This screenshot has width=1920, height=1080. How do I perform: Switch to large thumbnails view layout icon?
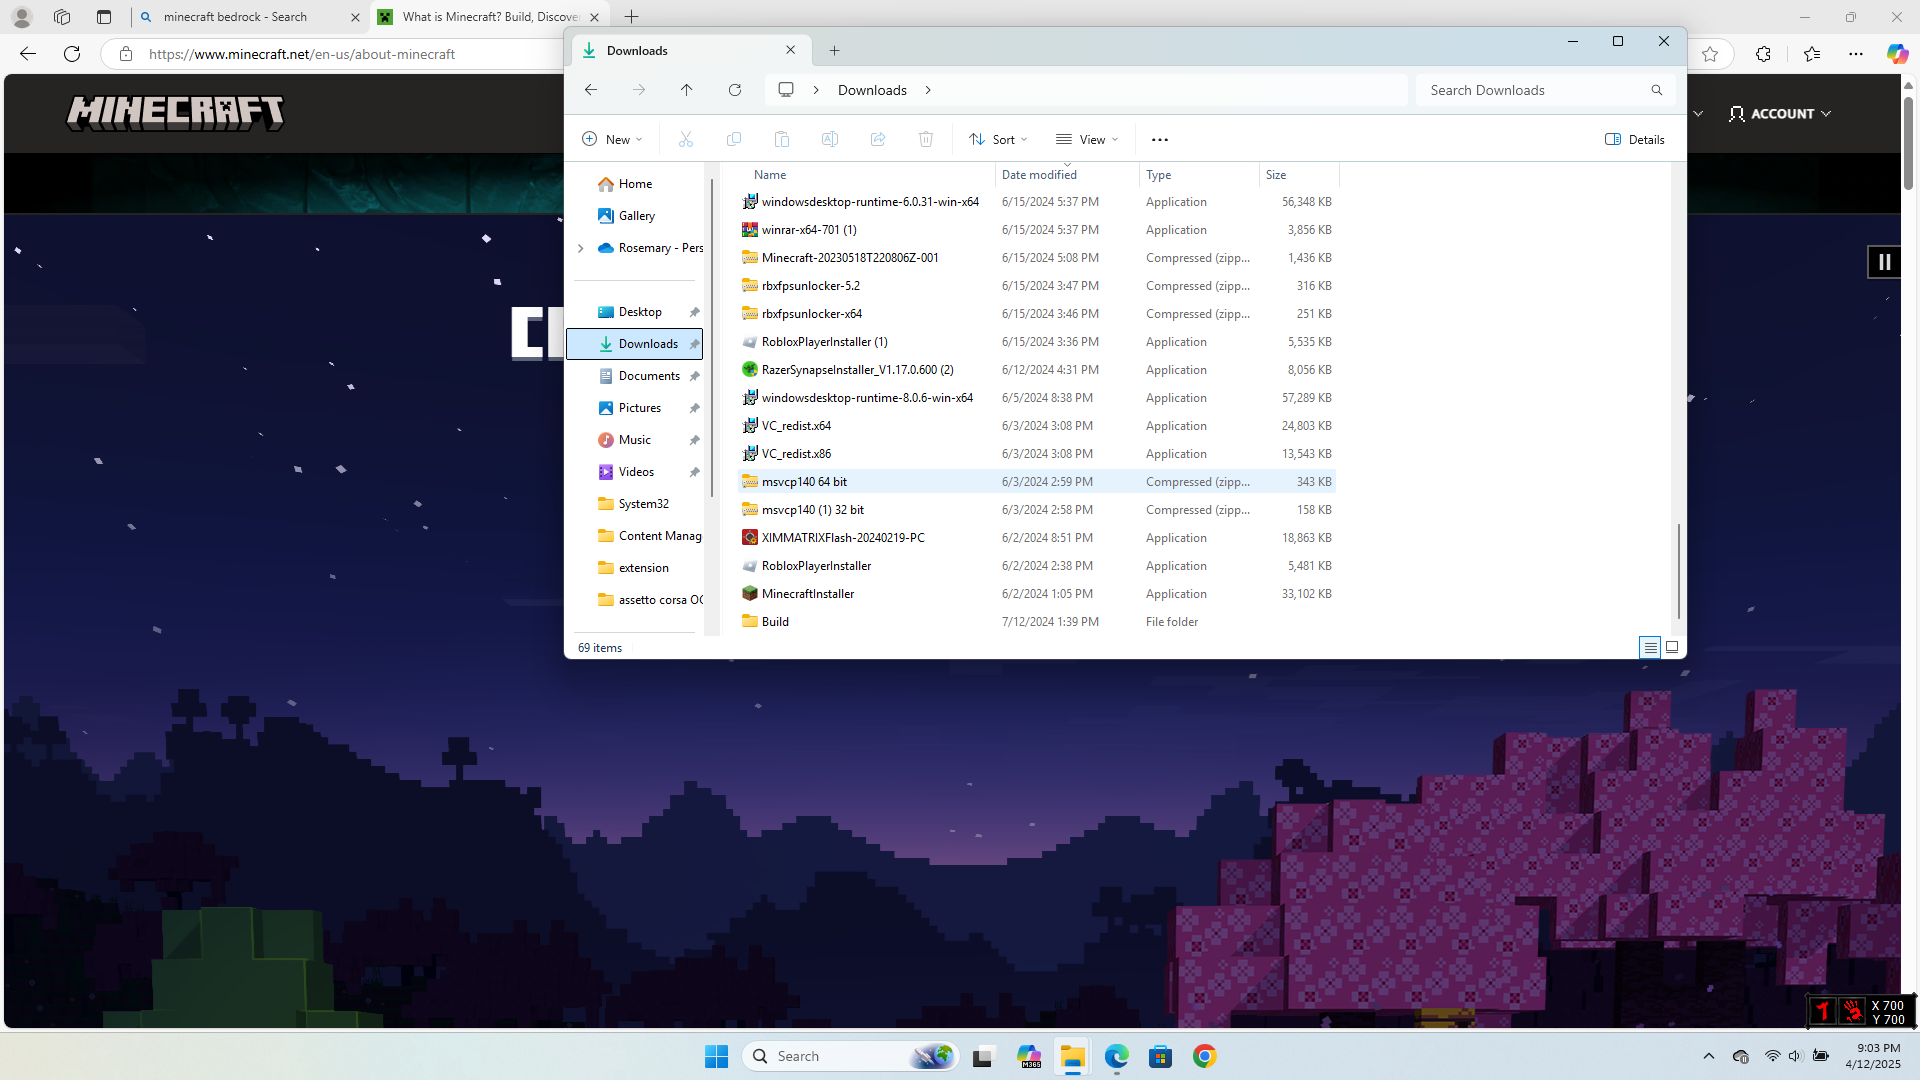1672,648
